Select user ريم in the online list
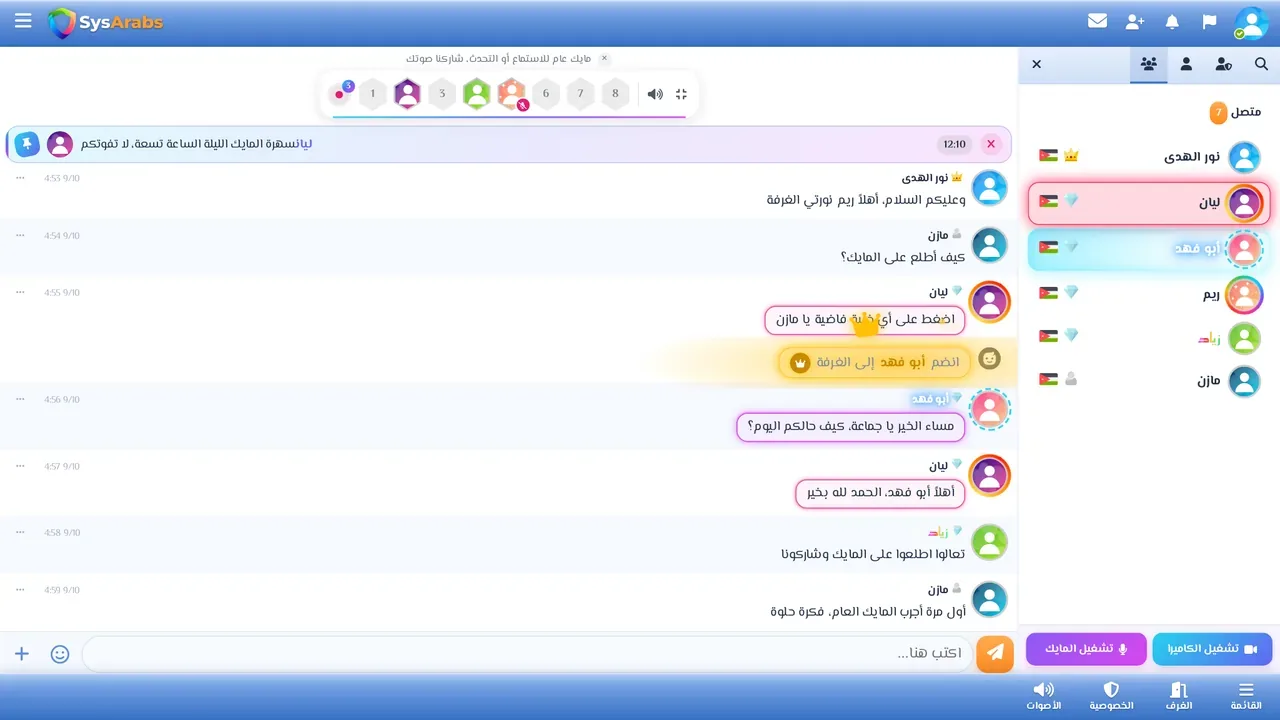1280x720 pixels. [x=1149, y=295]
